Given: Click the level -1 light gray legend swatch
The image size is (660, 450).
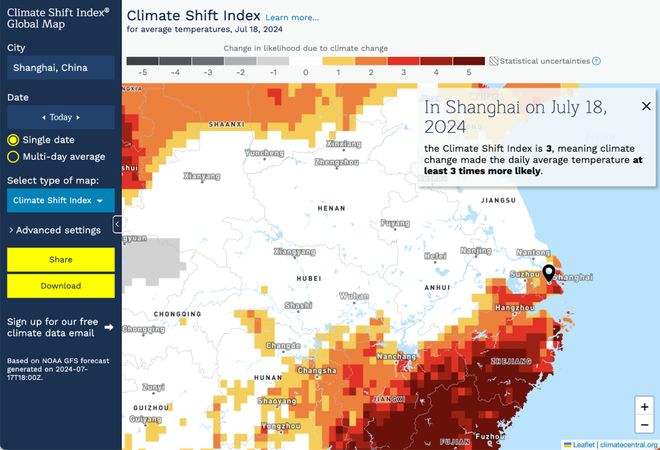Looking at the screenshot, I should [x=273, y=61].
